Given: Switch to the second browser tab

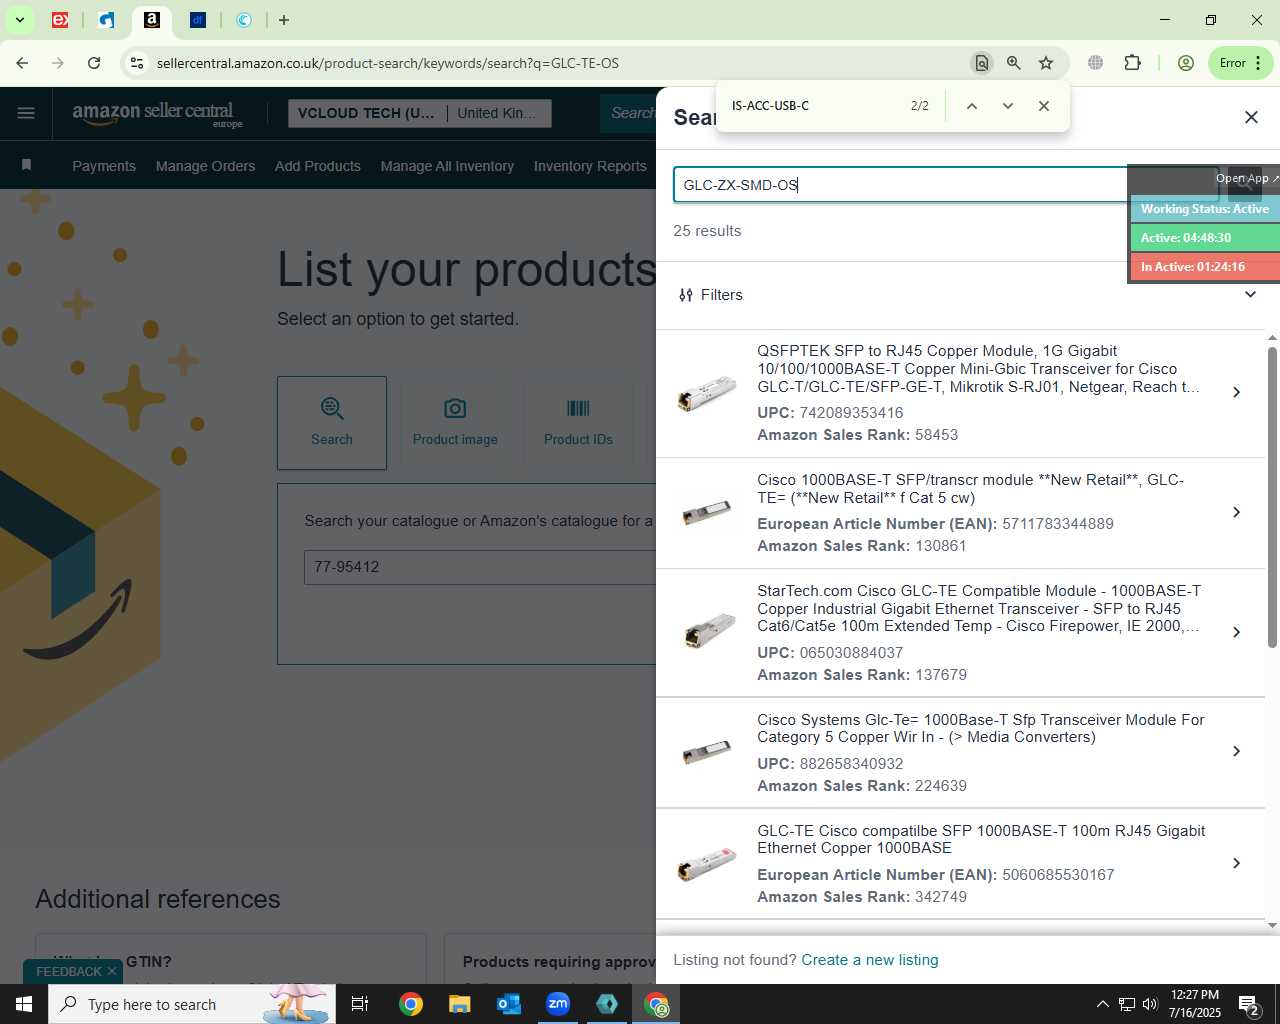Looking at the screenshot, I should point(107,20).
